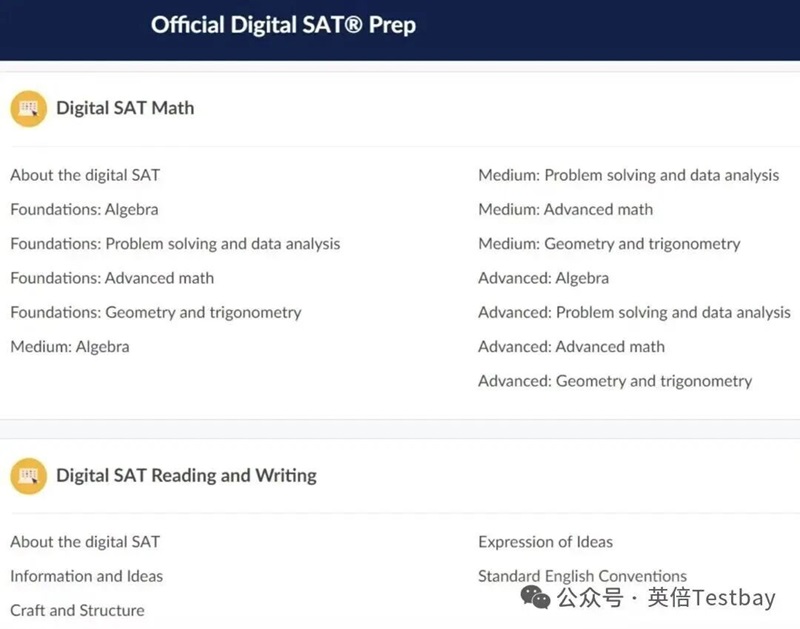
Task: Open About the digital SAT under Math
Action: 85,175
